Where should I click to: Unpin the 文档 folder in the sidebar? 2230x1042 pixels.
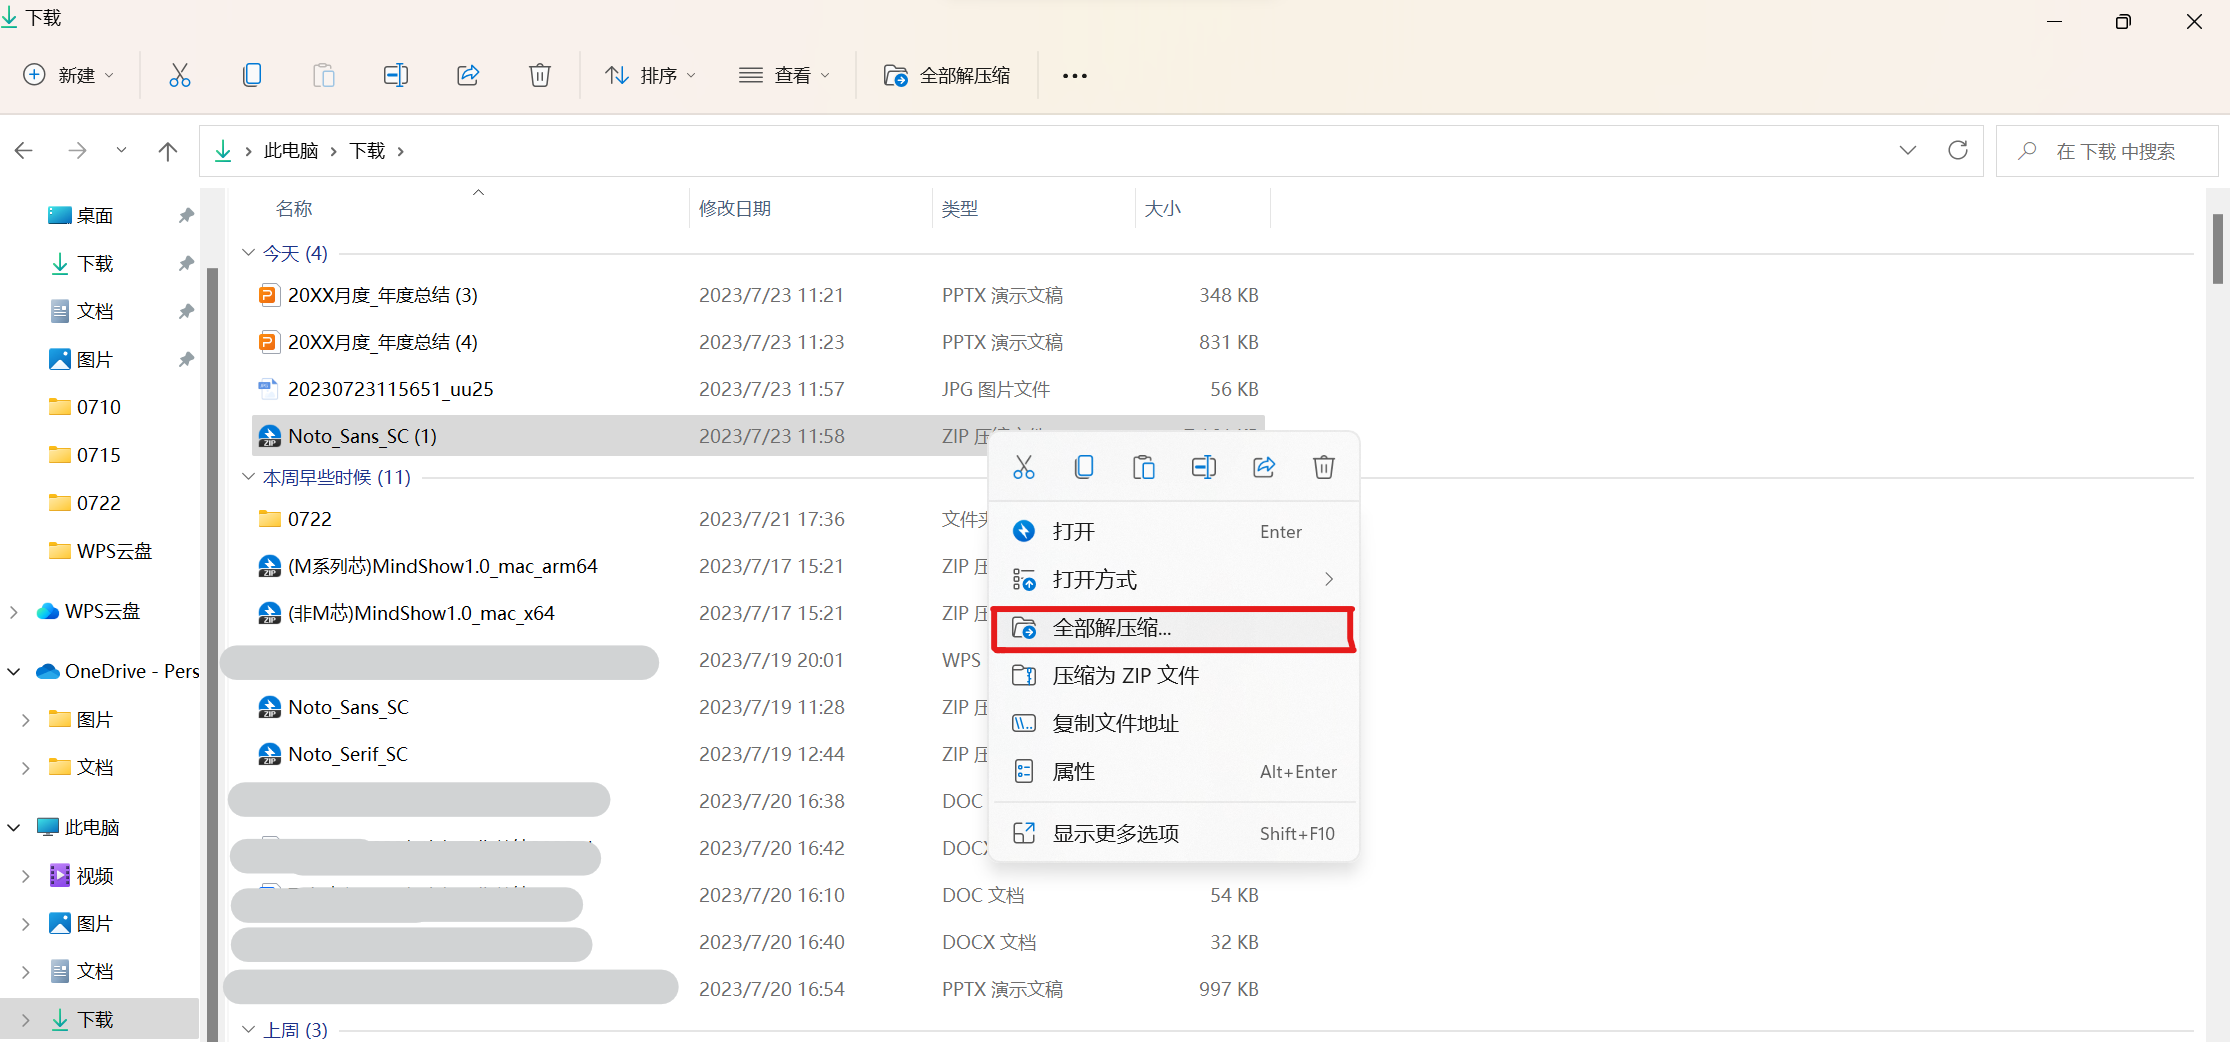(186, 311)
